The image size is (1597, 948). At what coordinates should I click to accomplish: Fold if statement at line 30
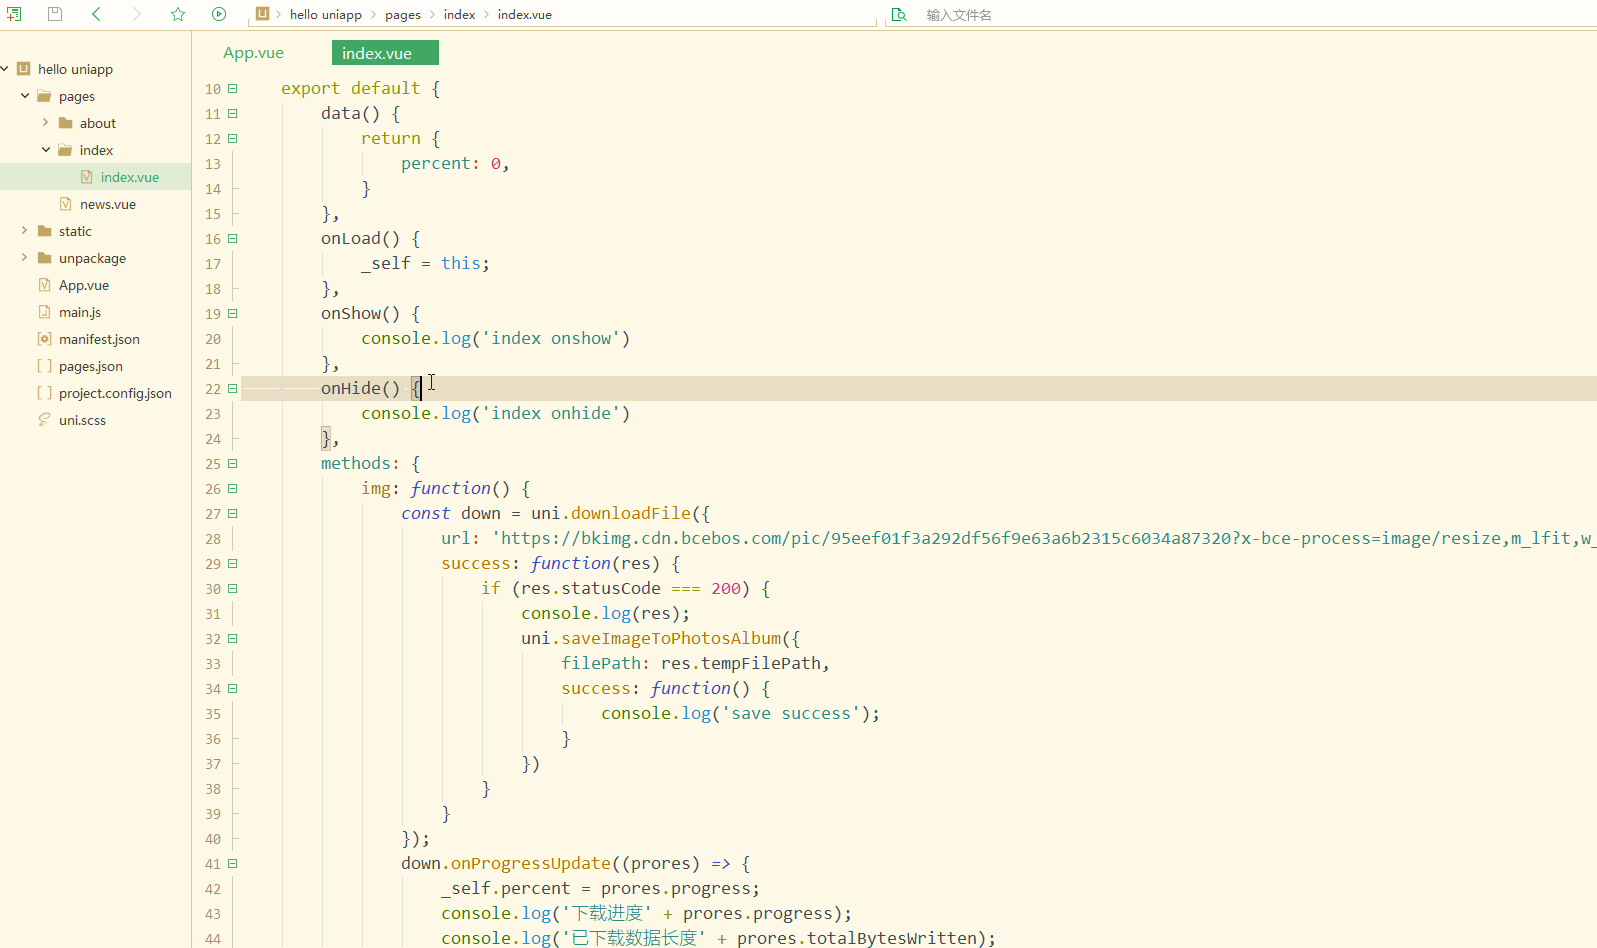[x=232, y=588]
